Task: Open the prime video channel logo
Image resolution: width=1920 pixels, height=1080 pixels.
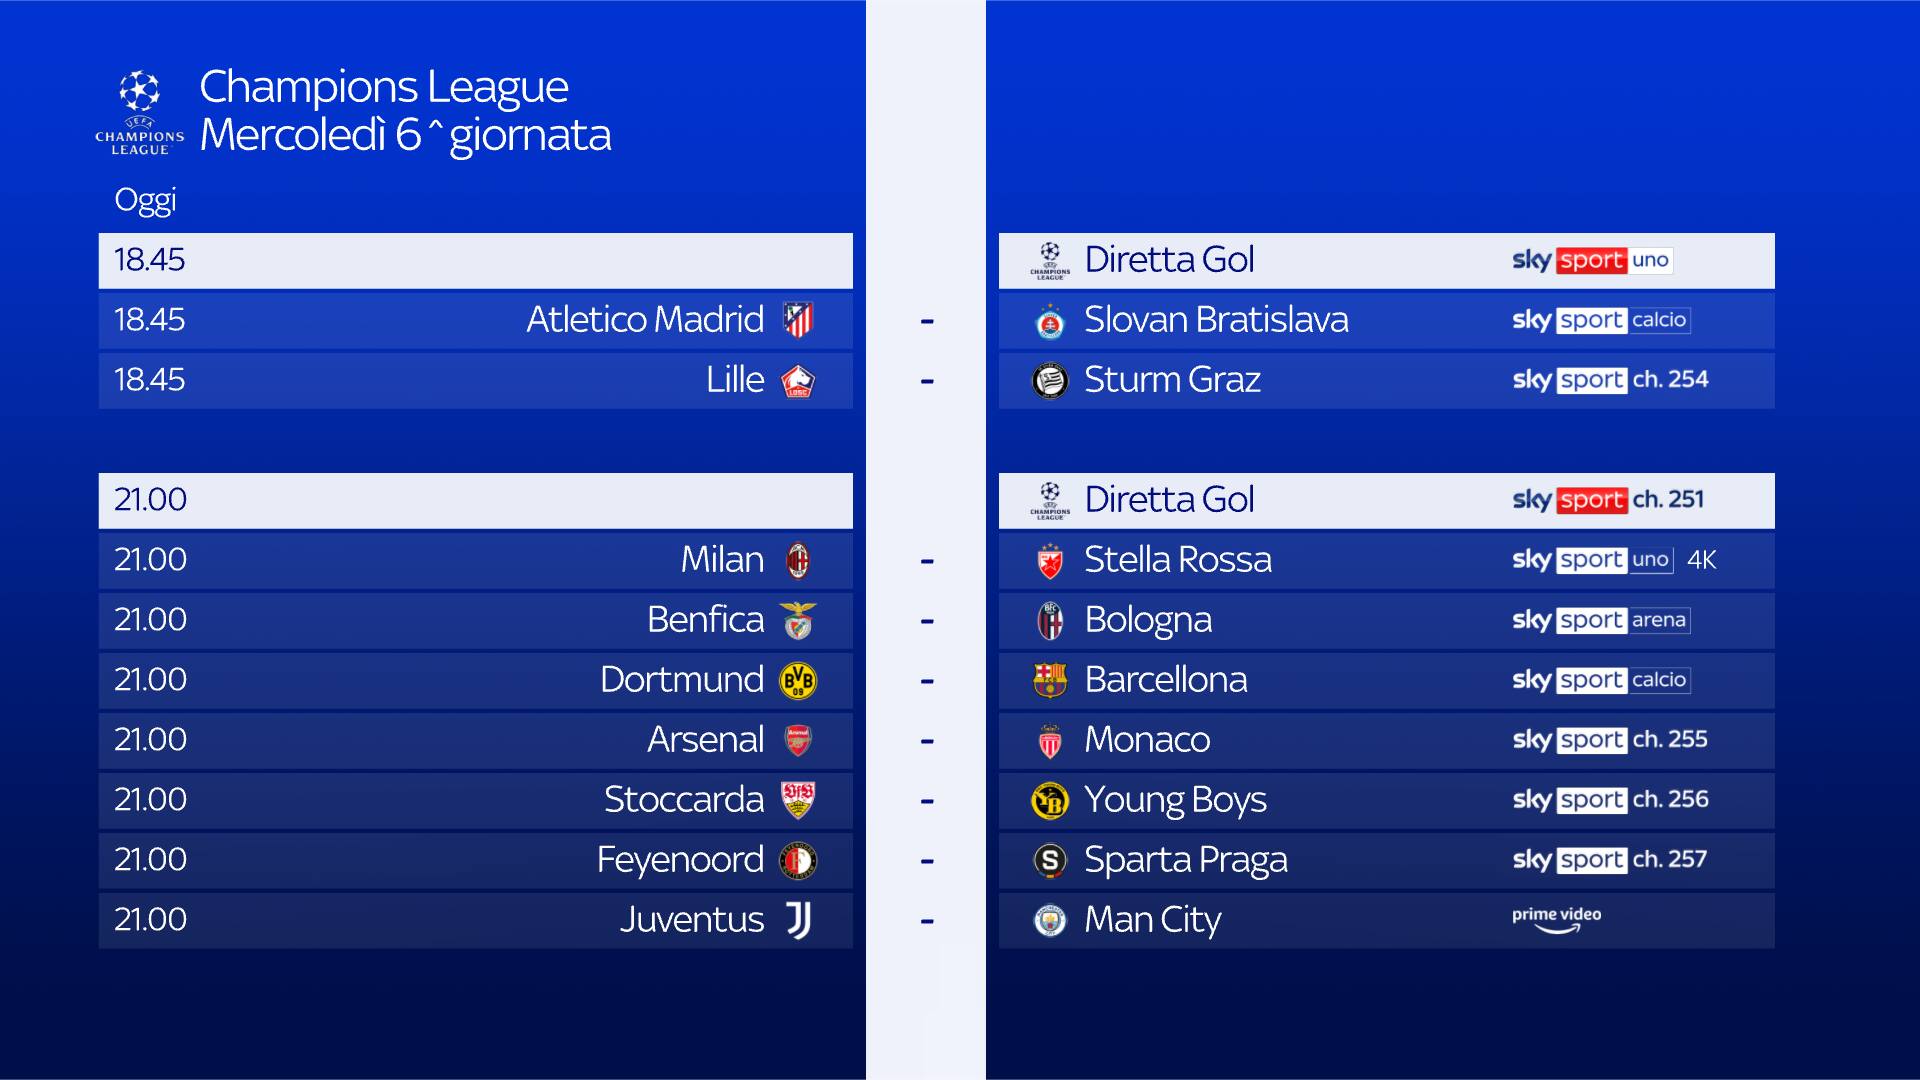Action: click(x=1556, y=919)
